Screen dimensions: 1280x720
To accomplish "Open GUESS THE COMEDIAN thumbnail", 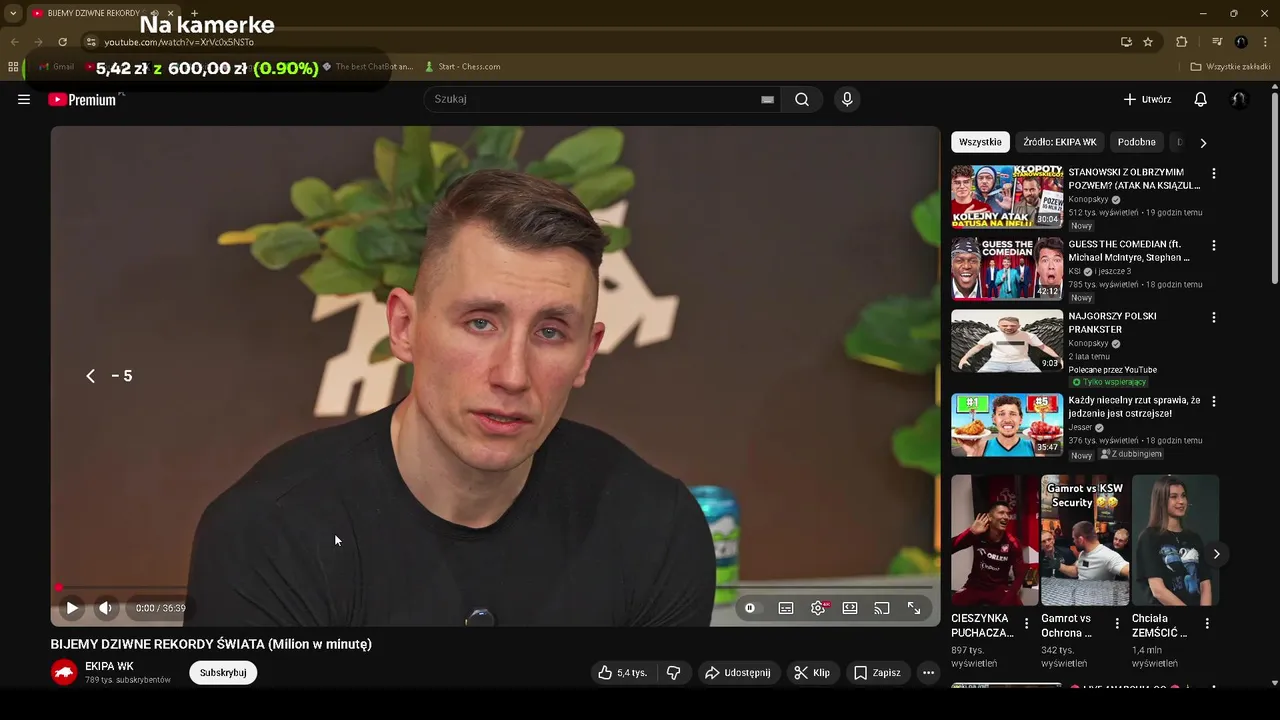I will pos(1007,269).
